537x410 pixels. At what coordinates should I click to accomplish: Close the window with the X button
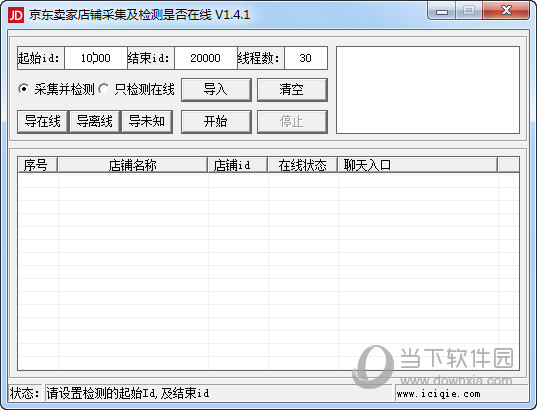point(506,11)
